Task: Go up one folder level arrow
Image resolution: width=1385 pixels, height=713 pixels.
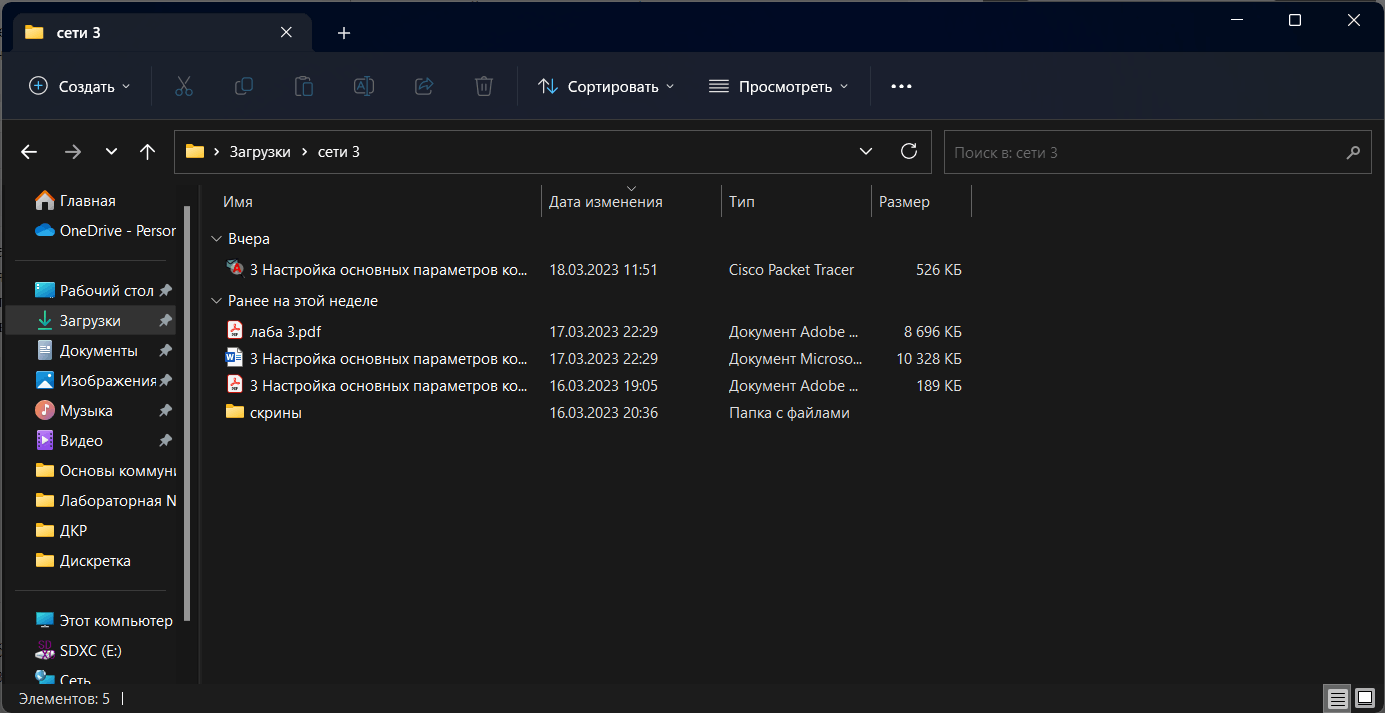Action: [148, 152]
